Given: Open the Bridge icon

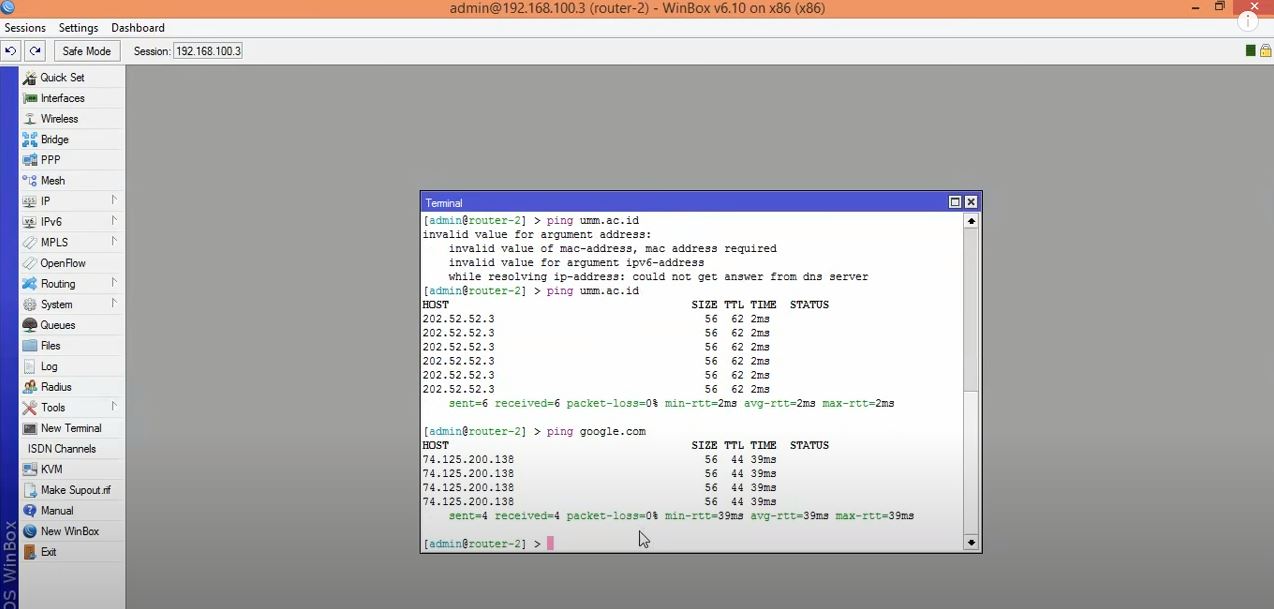Looking at the screenshot, I should pyautogui.click(x=30, y=139).
